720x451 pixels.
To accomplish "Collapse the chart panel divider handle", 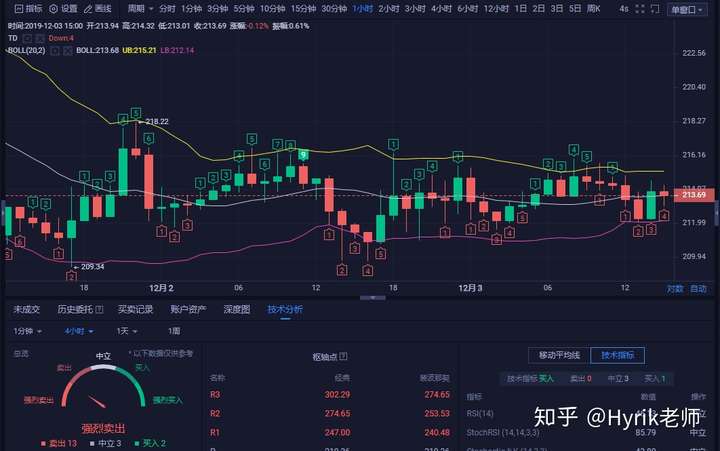I will [372, 298].
